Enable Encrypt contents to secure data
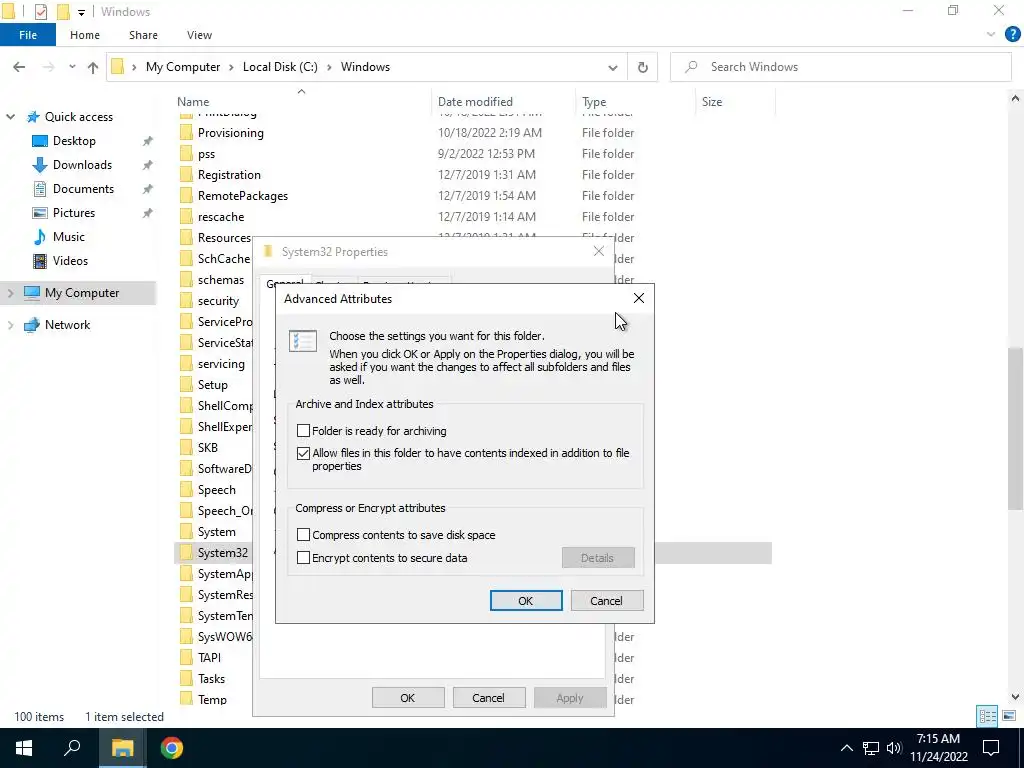 click(303, 558)
